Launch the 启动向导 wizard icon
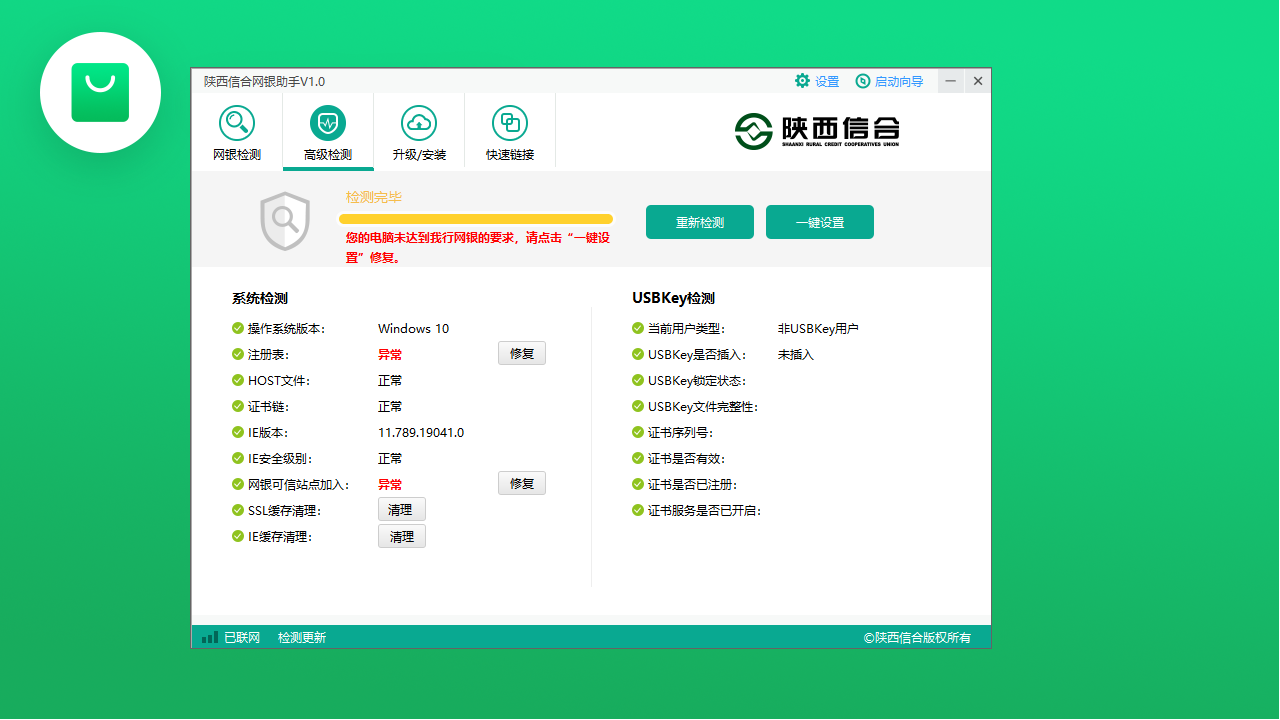This screenshot has width=1280, height=720. (862, 81)
